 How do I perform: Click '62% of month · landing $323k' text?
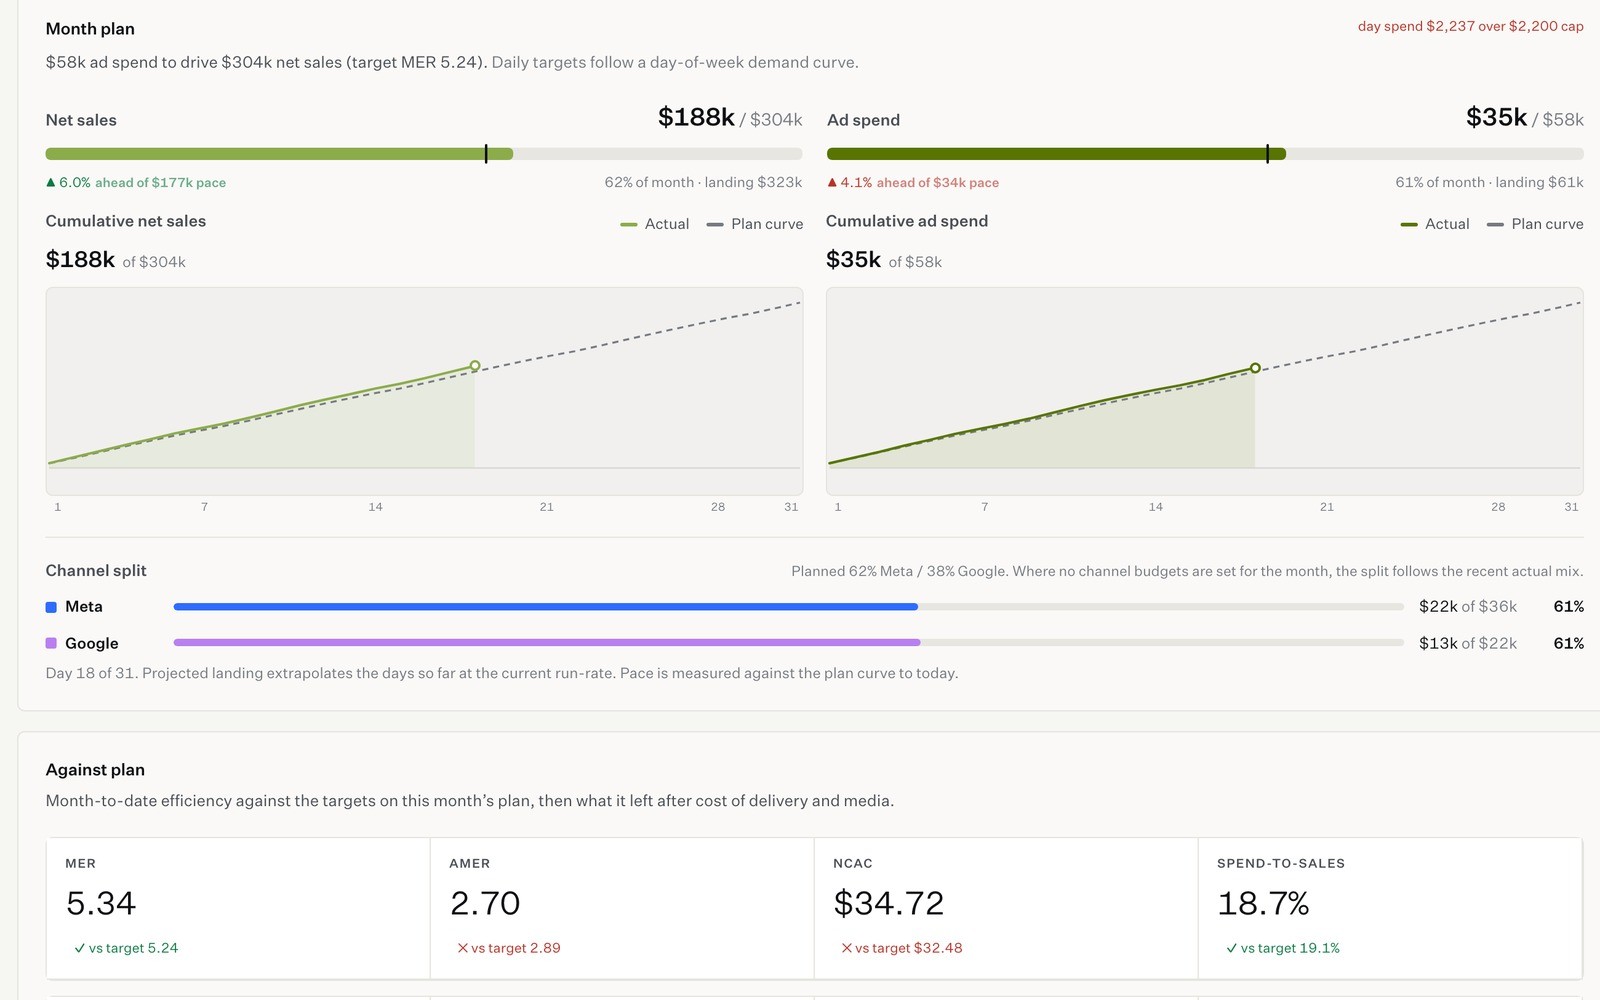point(703,182)
